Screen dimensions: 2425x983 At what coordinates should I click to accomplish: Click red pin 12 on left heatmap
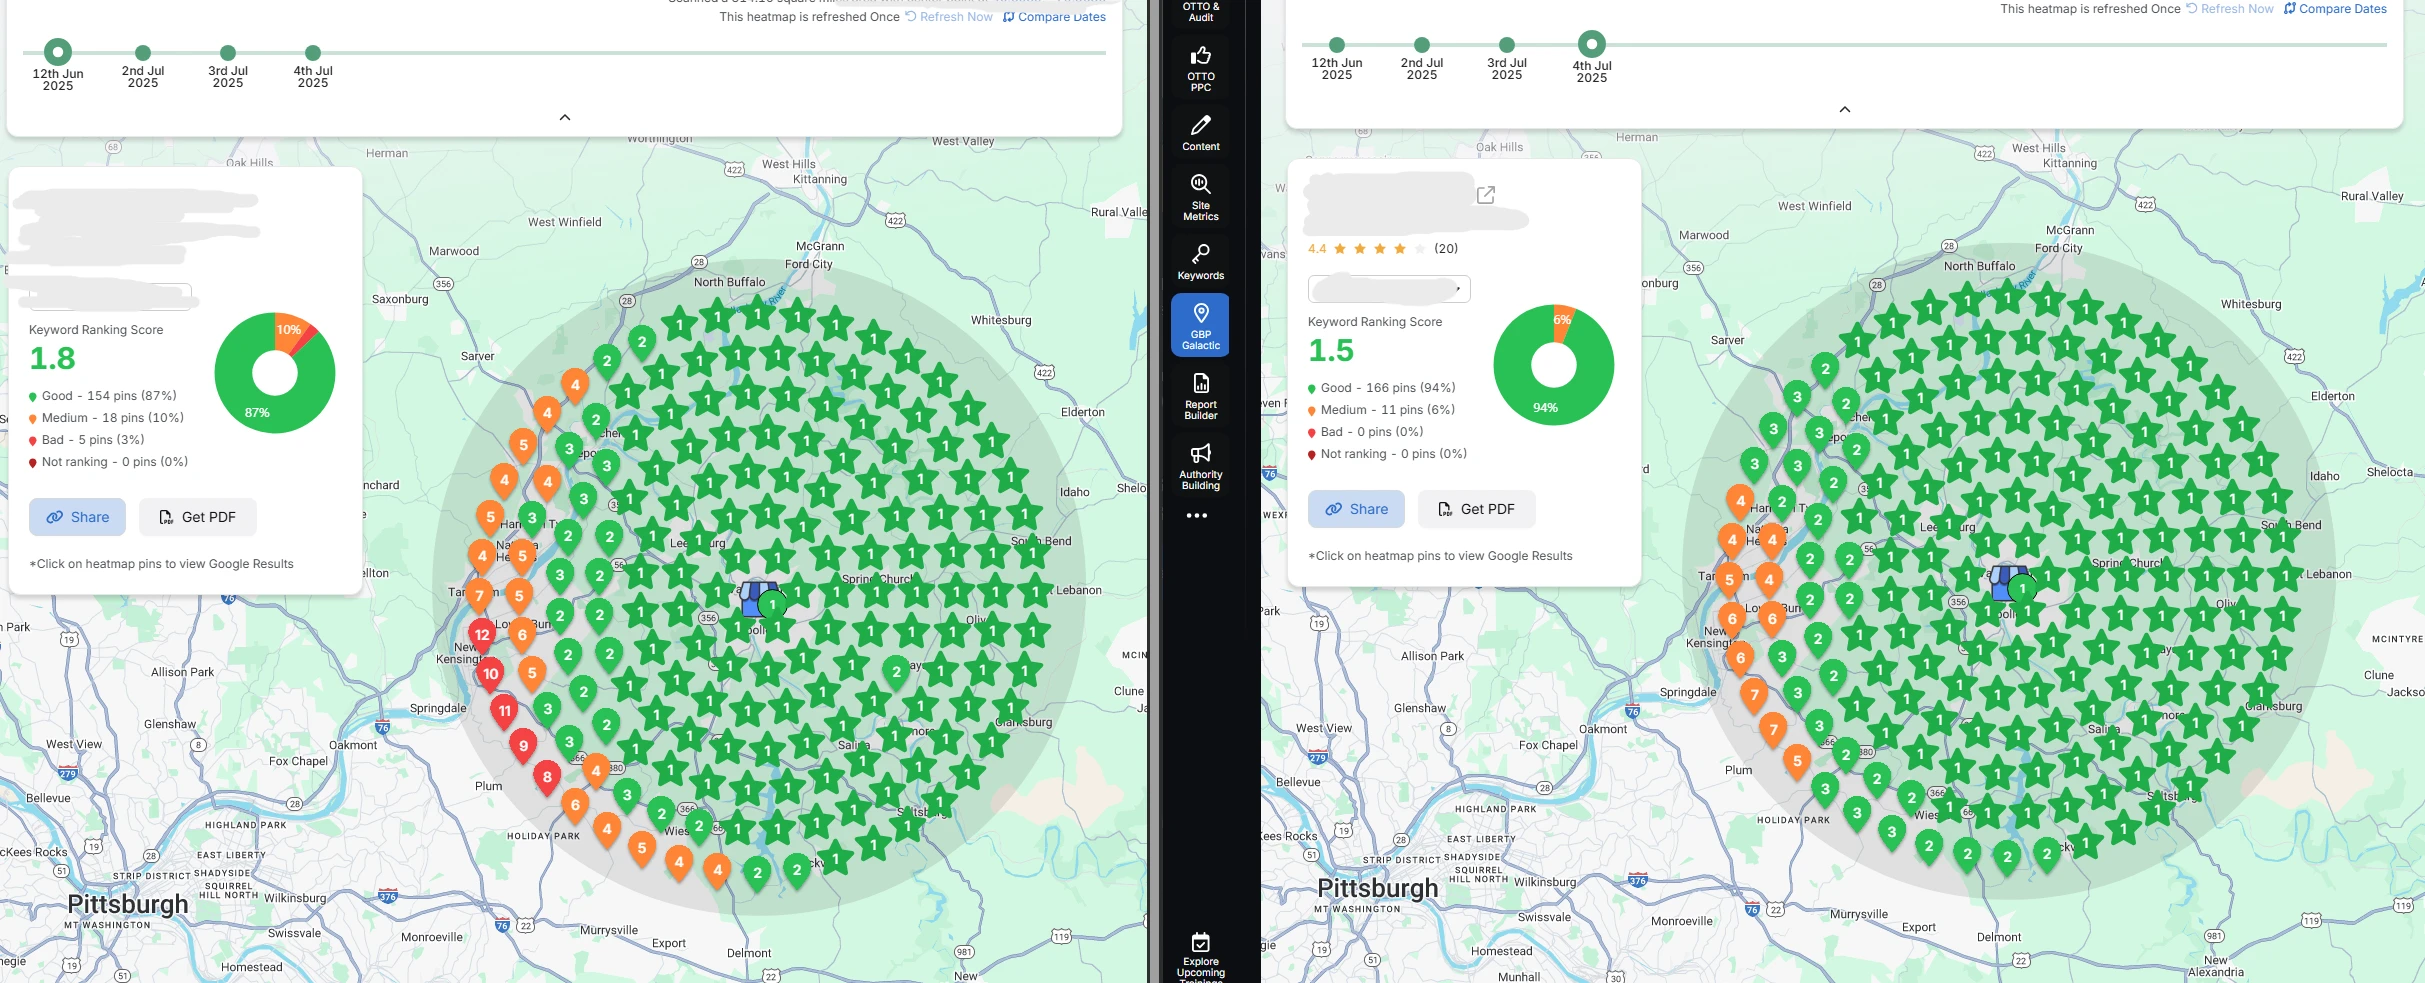482,636
